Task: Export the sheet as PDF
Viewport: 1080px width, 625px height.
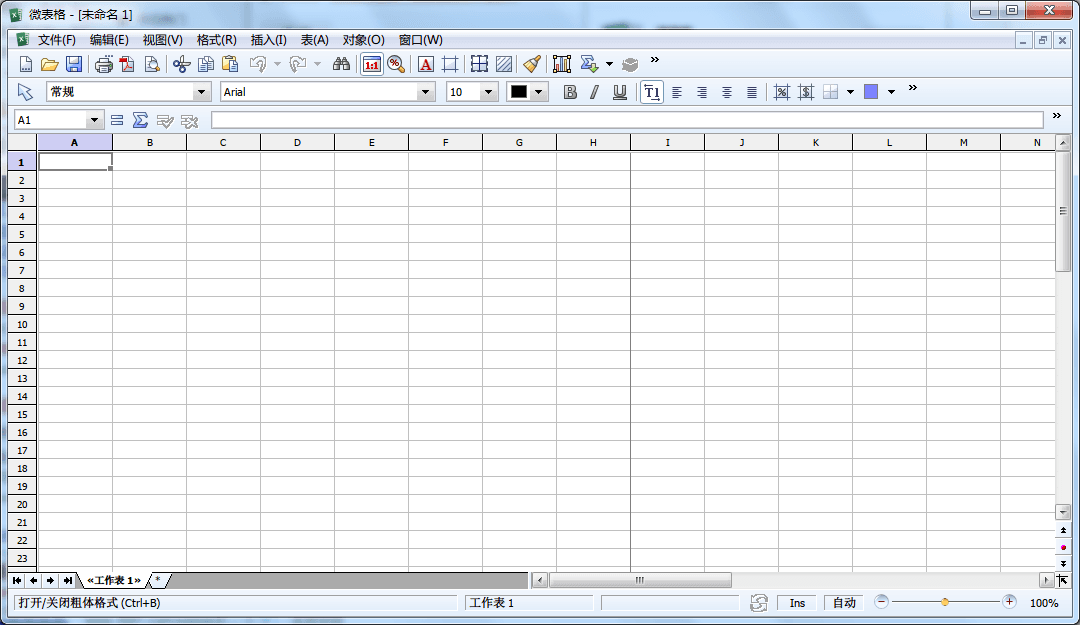Action: point(127,65)
